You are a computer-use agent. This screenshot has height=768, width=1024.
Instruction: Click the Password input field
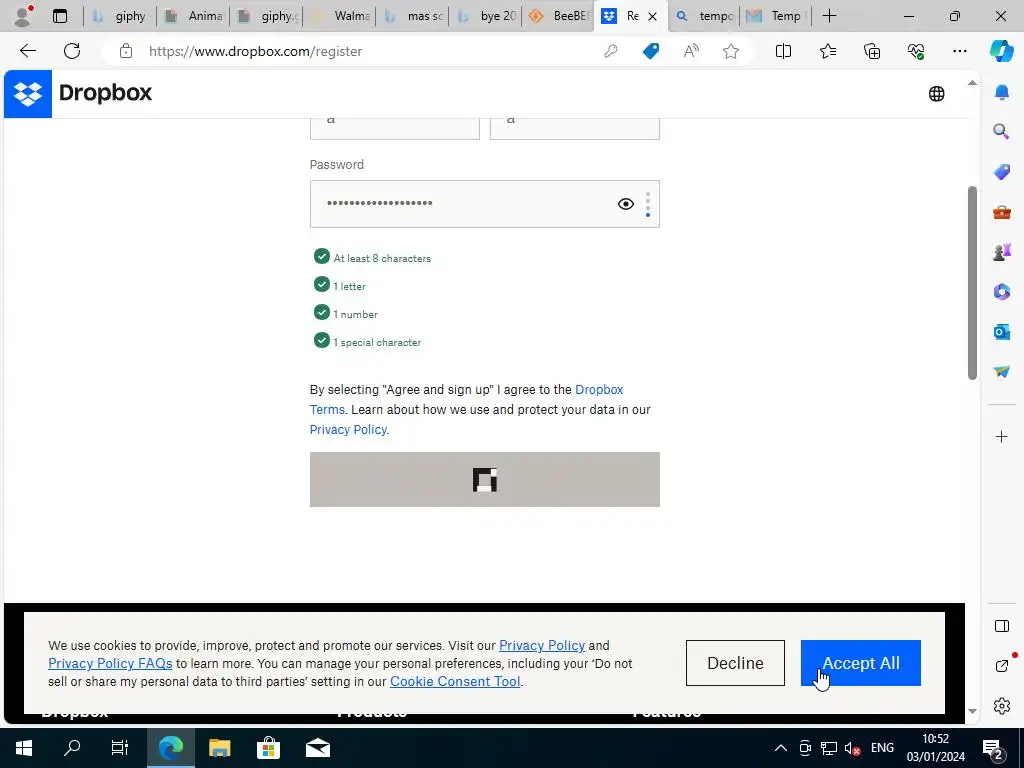485,204
